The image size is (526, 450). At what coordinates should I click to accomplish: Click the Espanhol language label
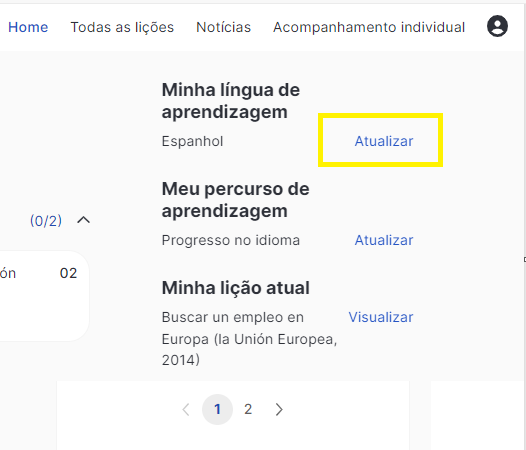point(193,141)
